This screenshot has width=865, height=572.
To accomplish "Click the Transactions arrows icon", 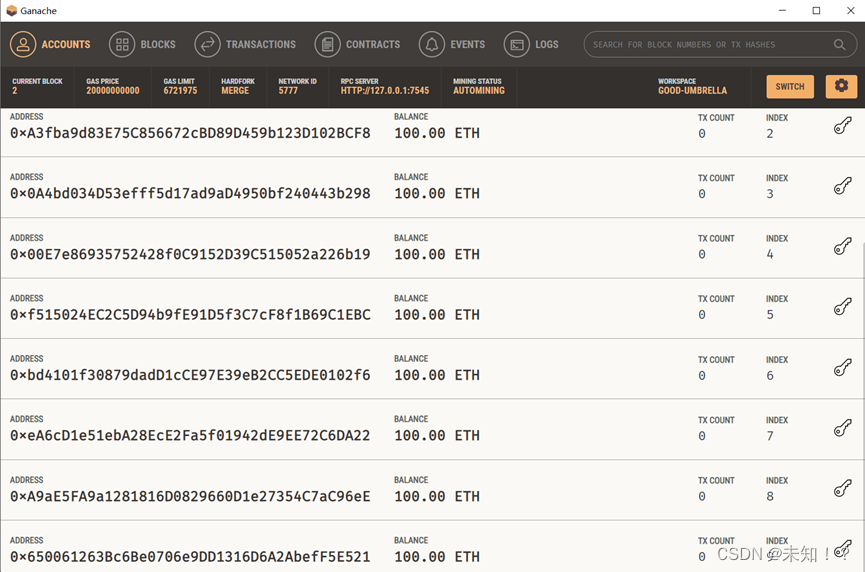I will 207,45.
